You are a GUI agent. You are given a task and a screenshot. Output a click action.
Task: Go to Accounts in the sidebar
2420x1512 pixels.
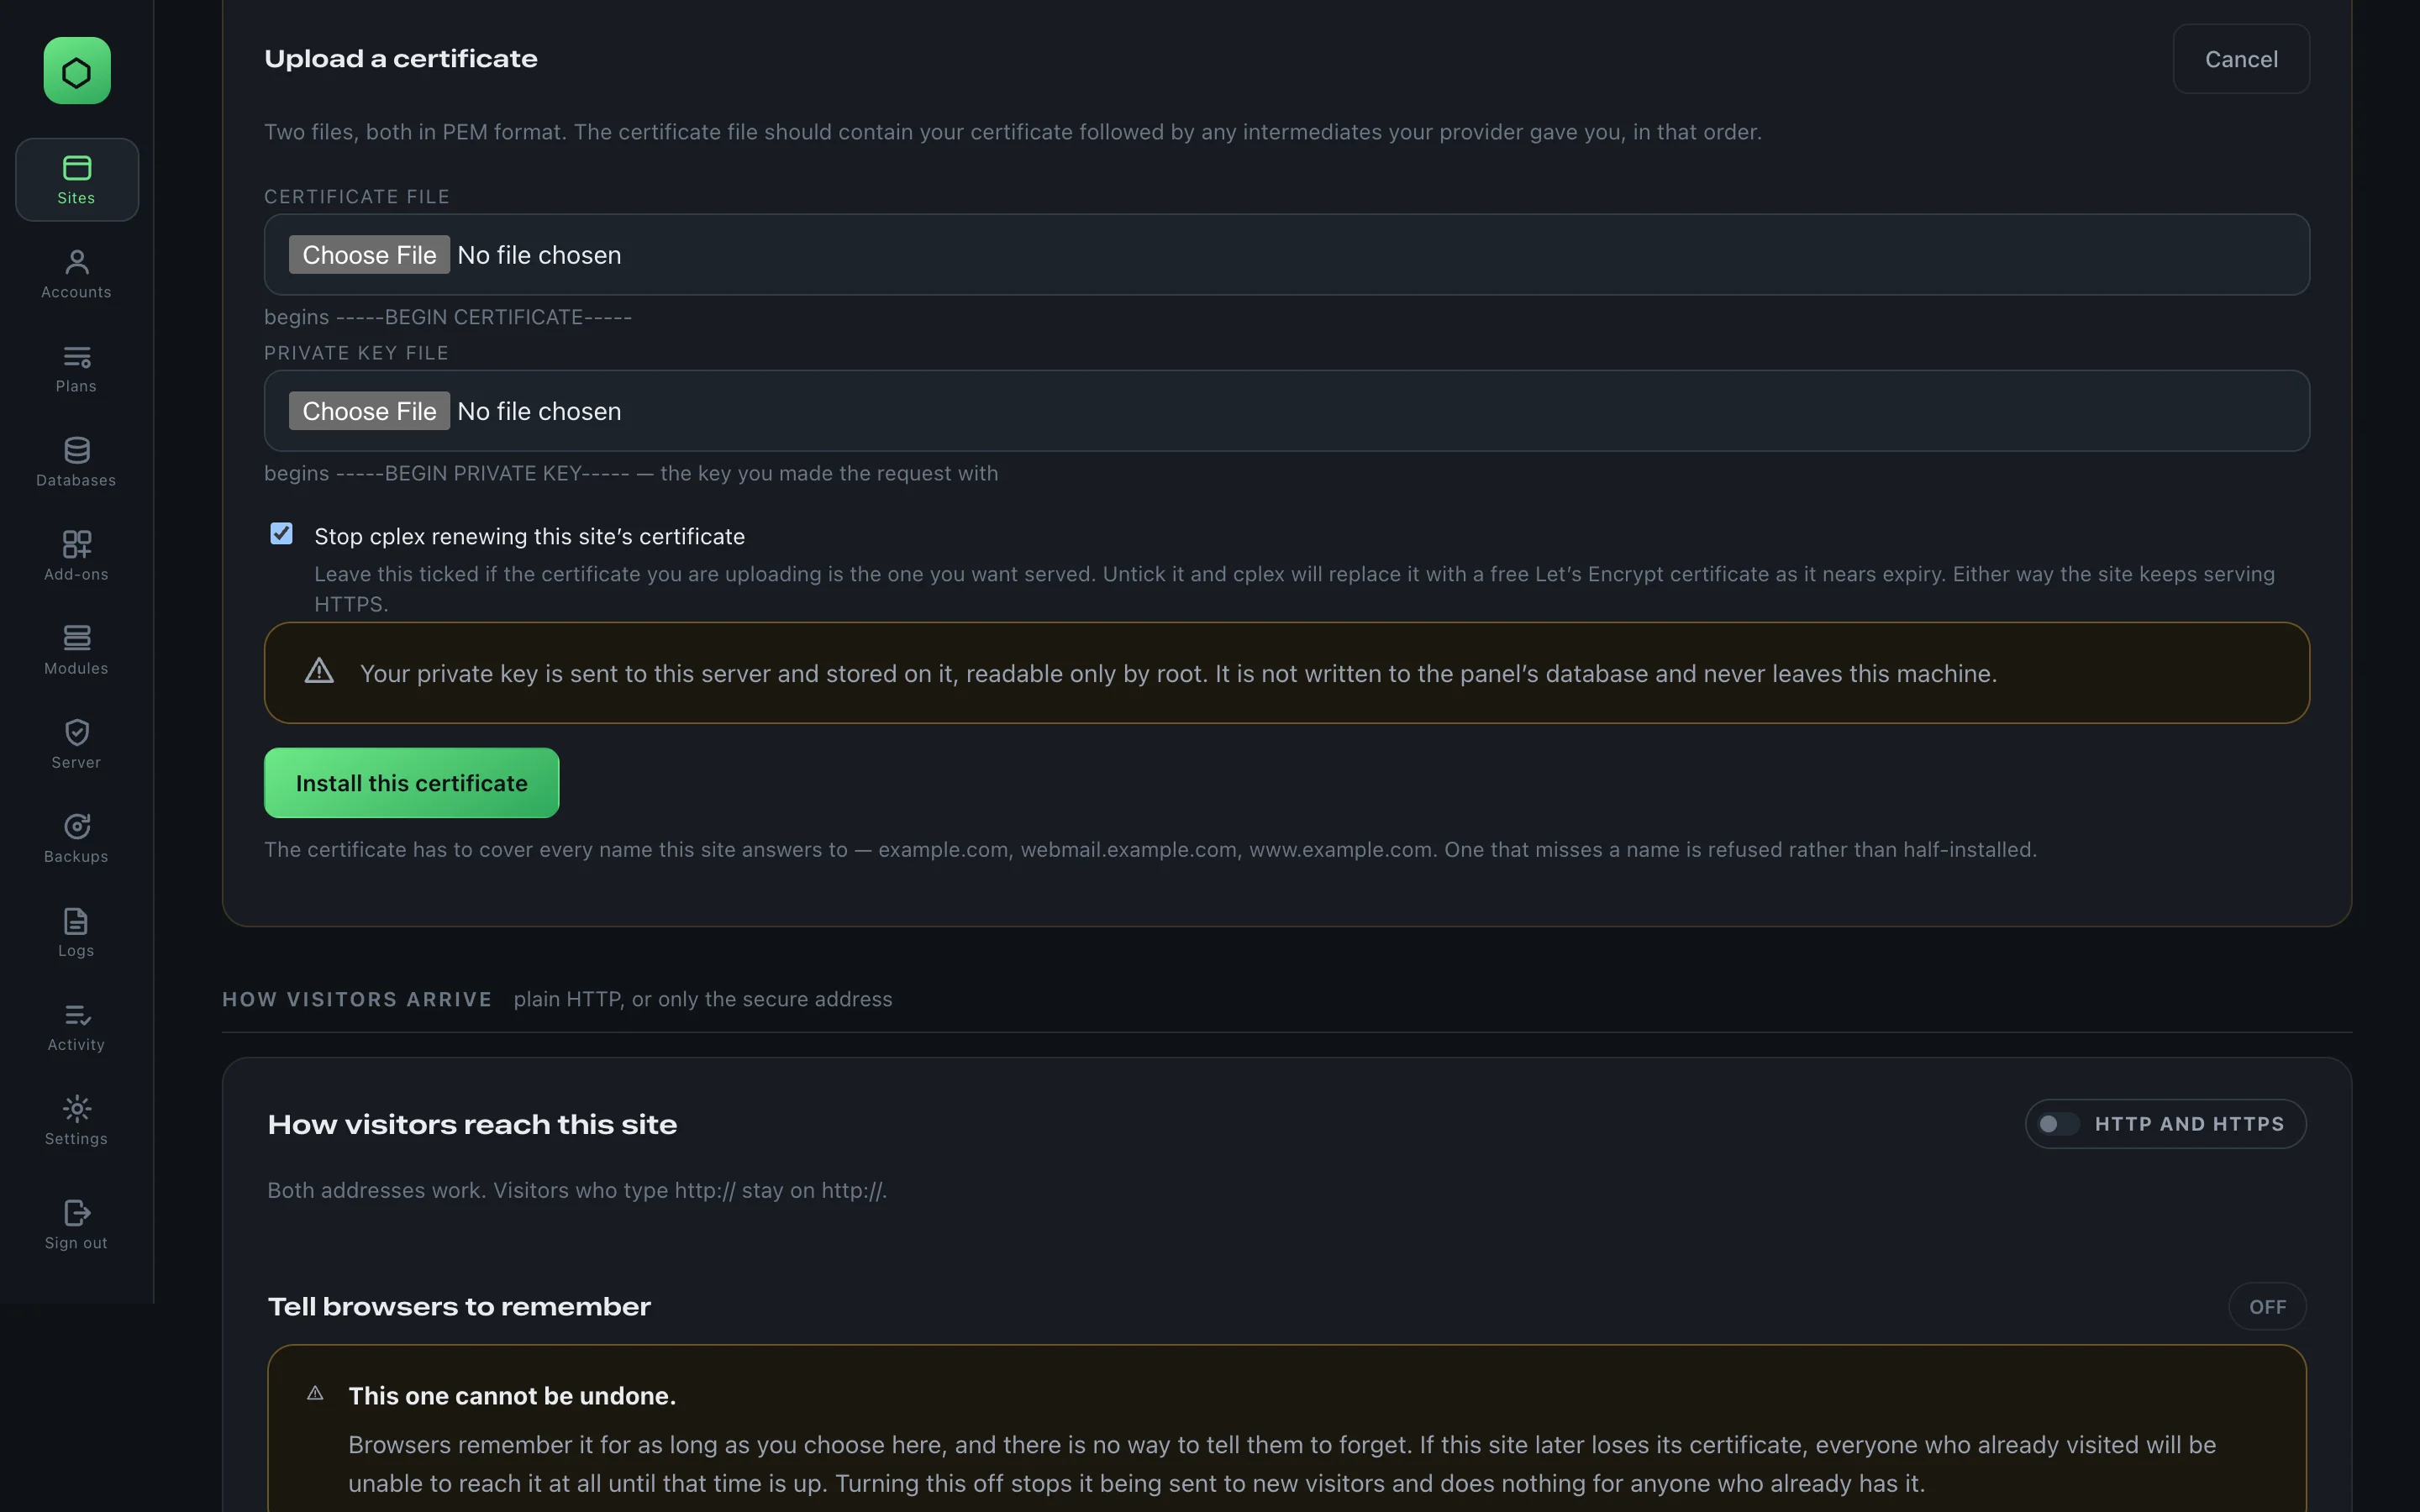pos(77,274)
